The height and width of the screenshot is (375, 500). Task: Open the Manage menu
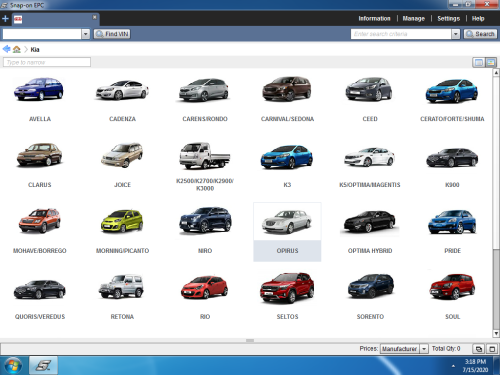pos(414,19)
